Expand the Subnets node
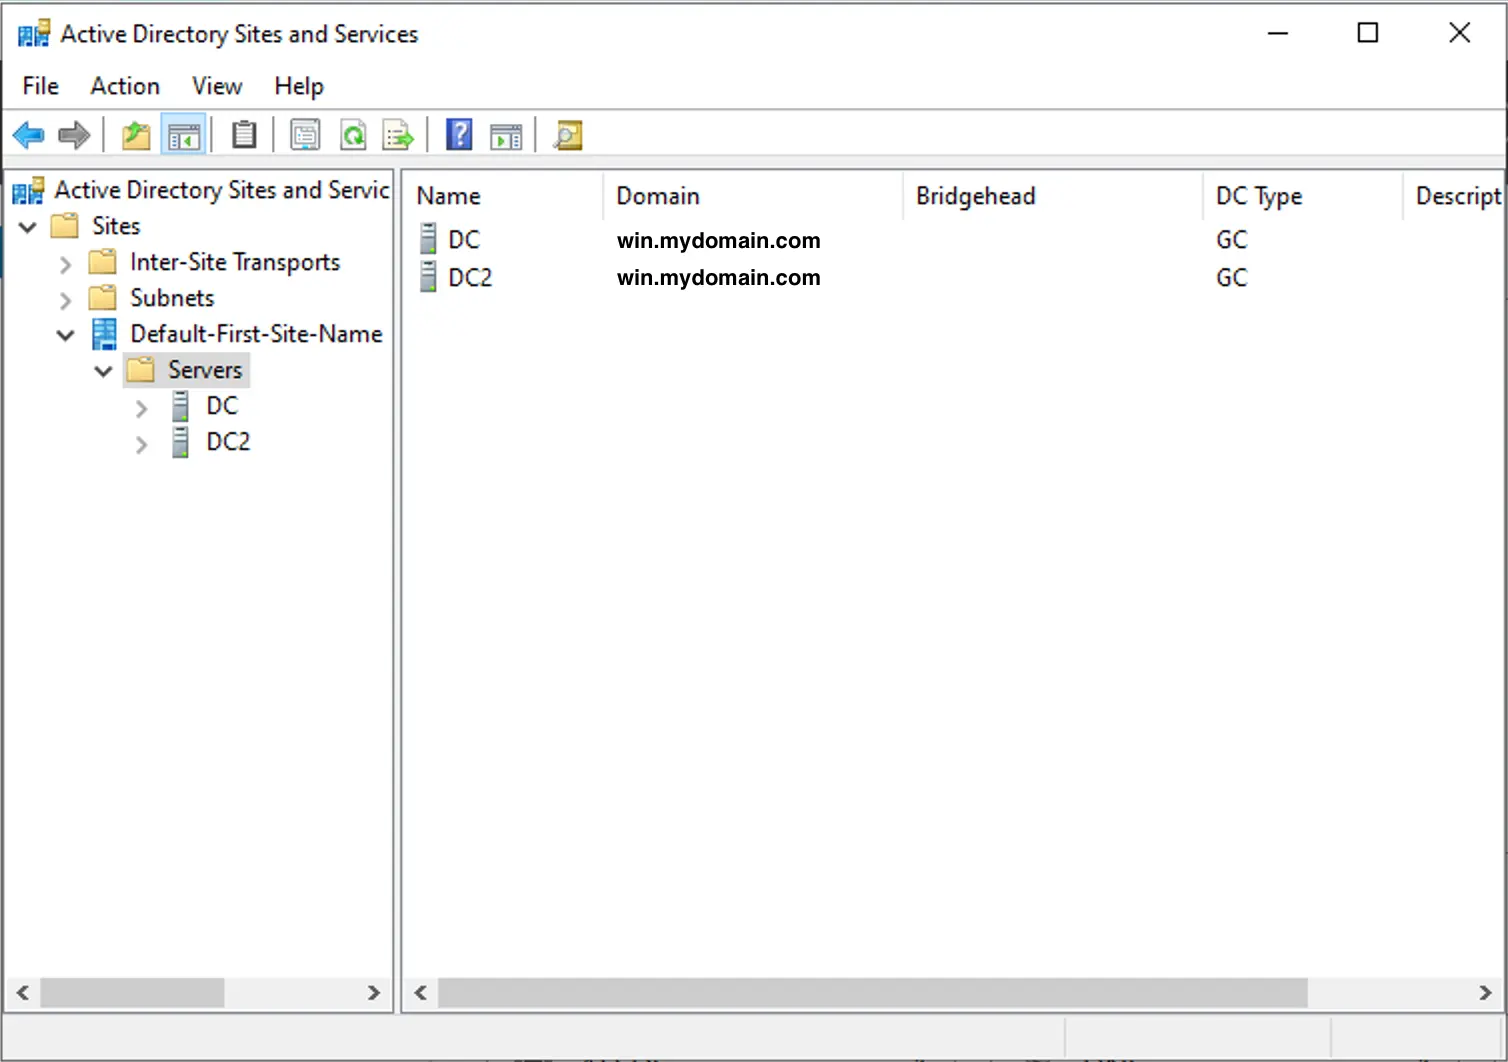 [x=66, y=300]
